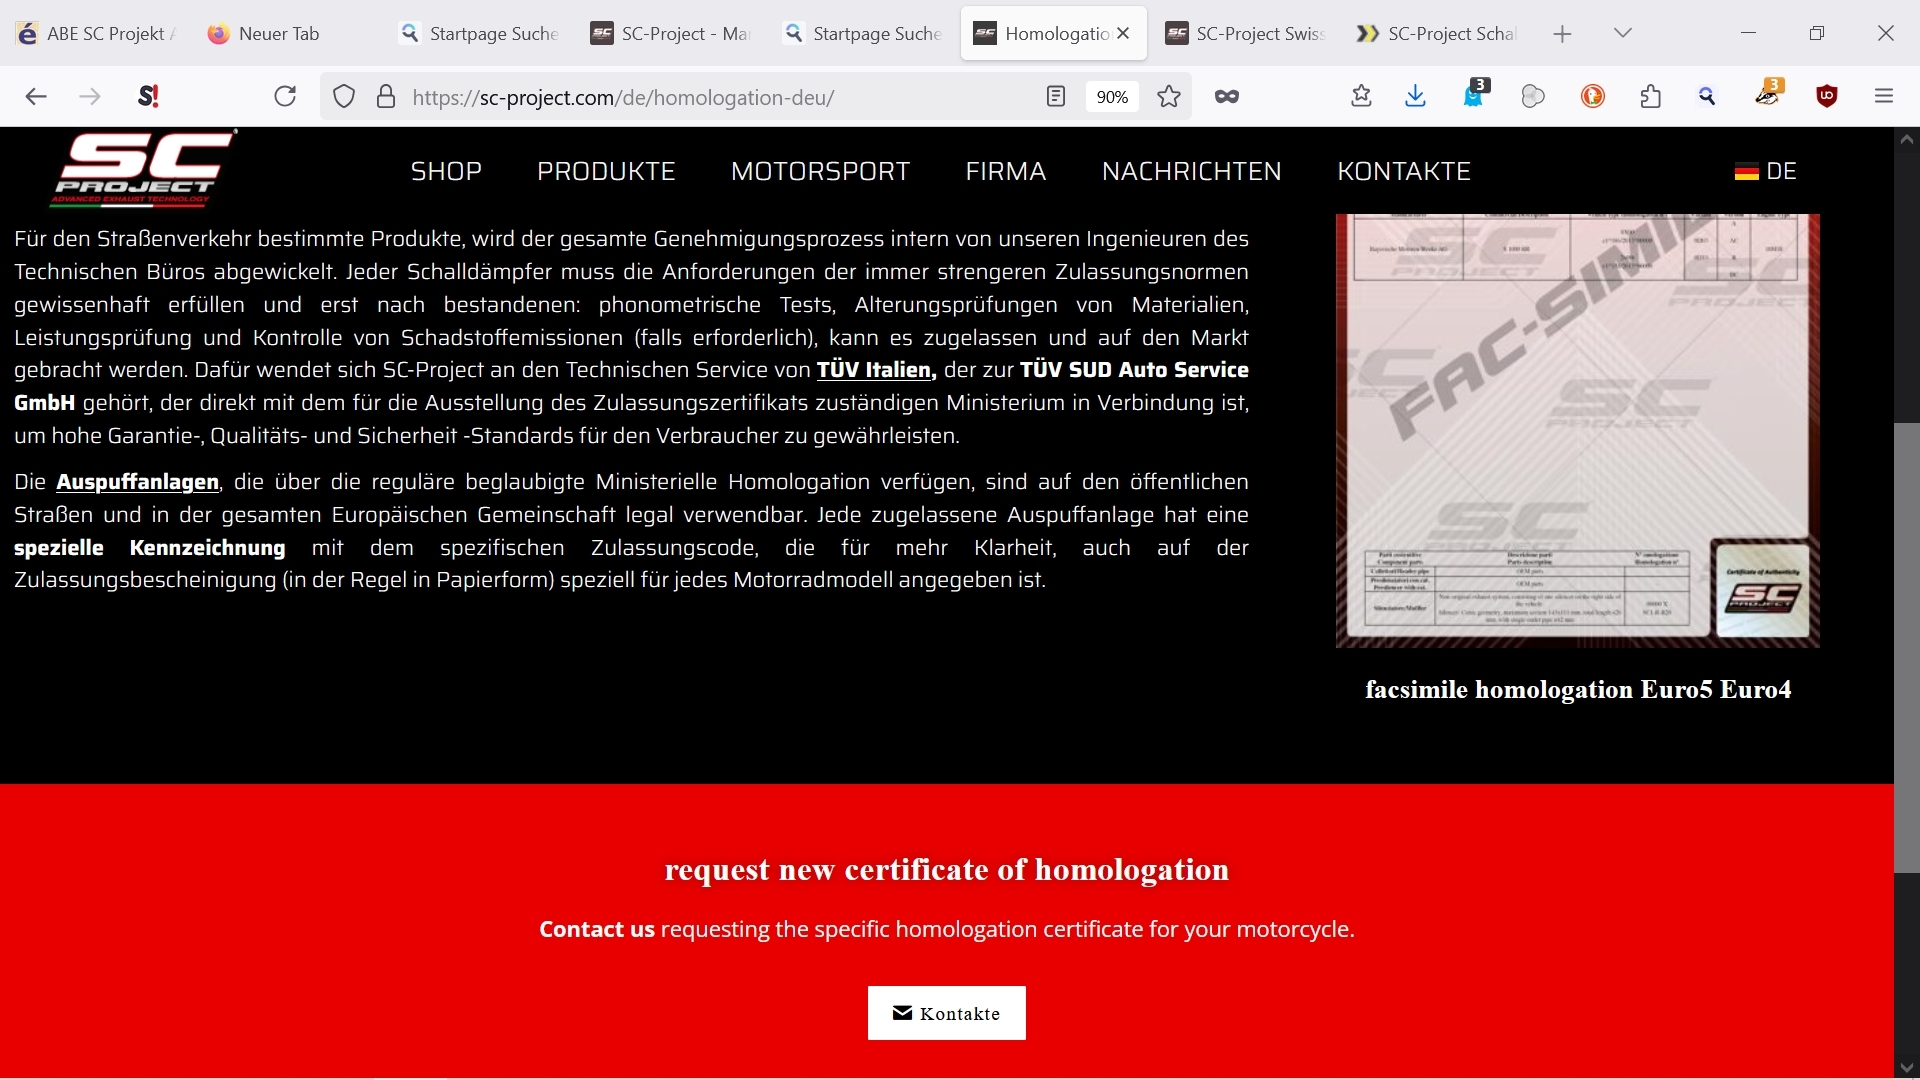
Task: Open the DuckDuckGo extension icon
Action: coord(1593,97)
